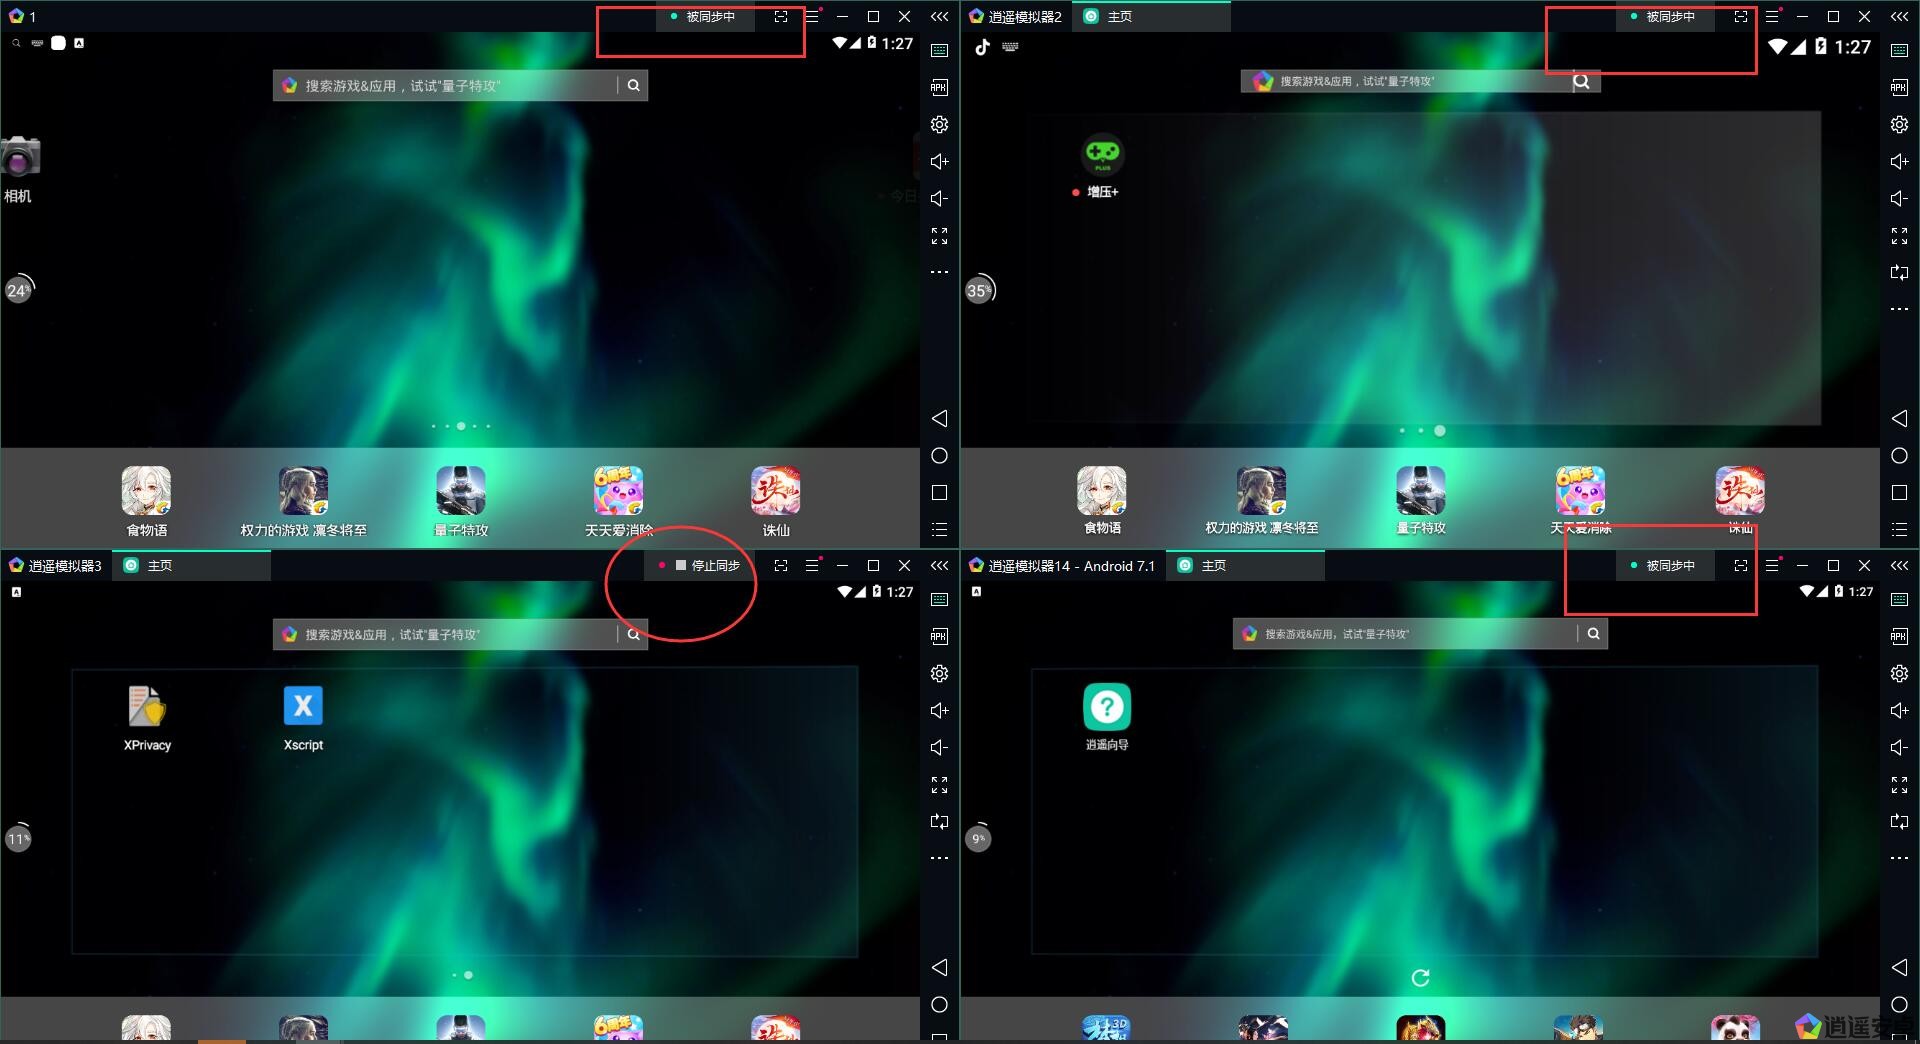The width and height of the screenshot is (1920, 1044).
Task: Click the 35% floating performance ball in 逍遥模拟器2
Action: click(980, 291)
